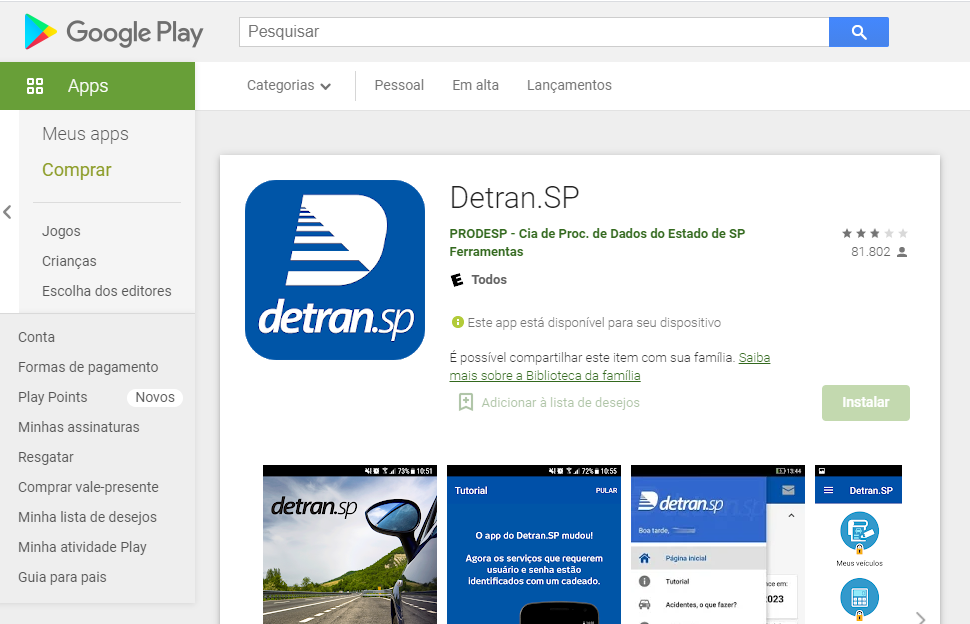Click the Pesquisar search field
Screen dimensions: 970x624
(x=534, y=32)
